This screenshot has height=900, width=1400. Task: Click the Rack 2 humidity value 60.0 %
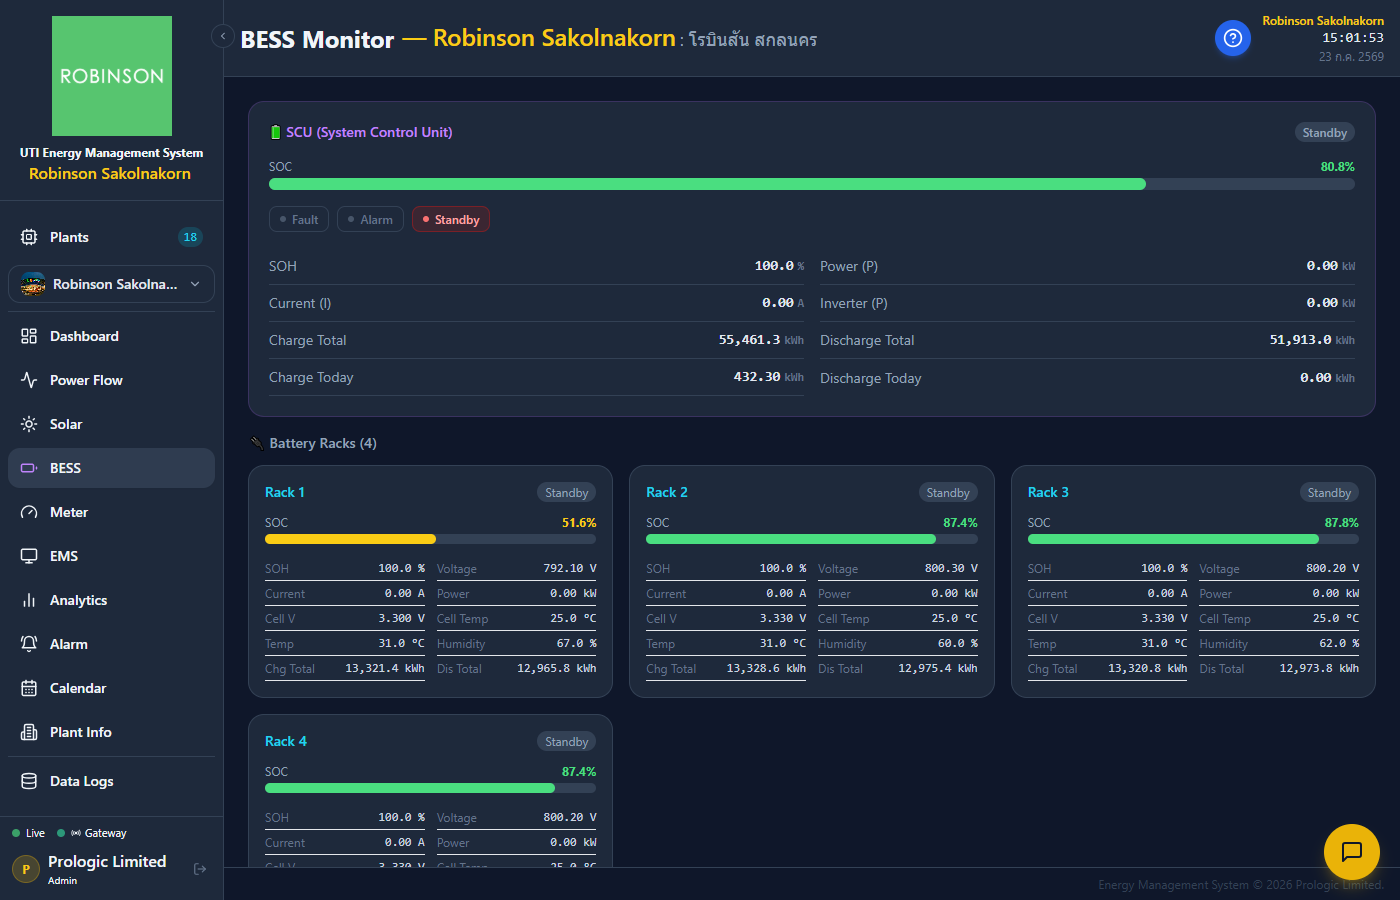tap(958, 643)
